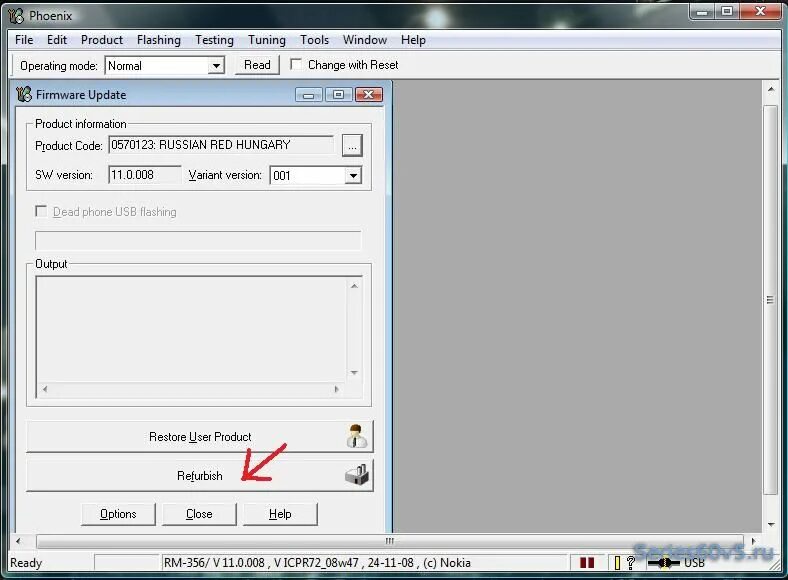Screen dimensions: 788x580
Task: Click the Output box scroll left arrow
Action: pyautogui.click(x=45, y=389)
